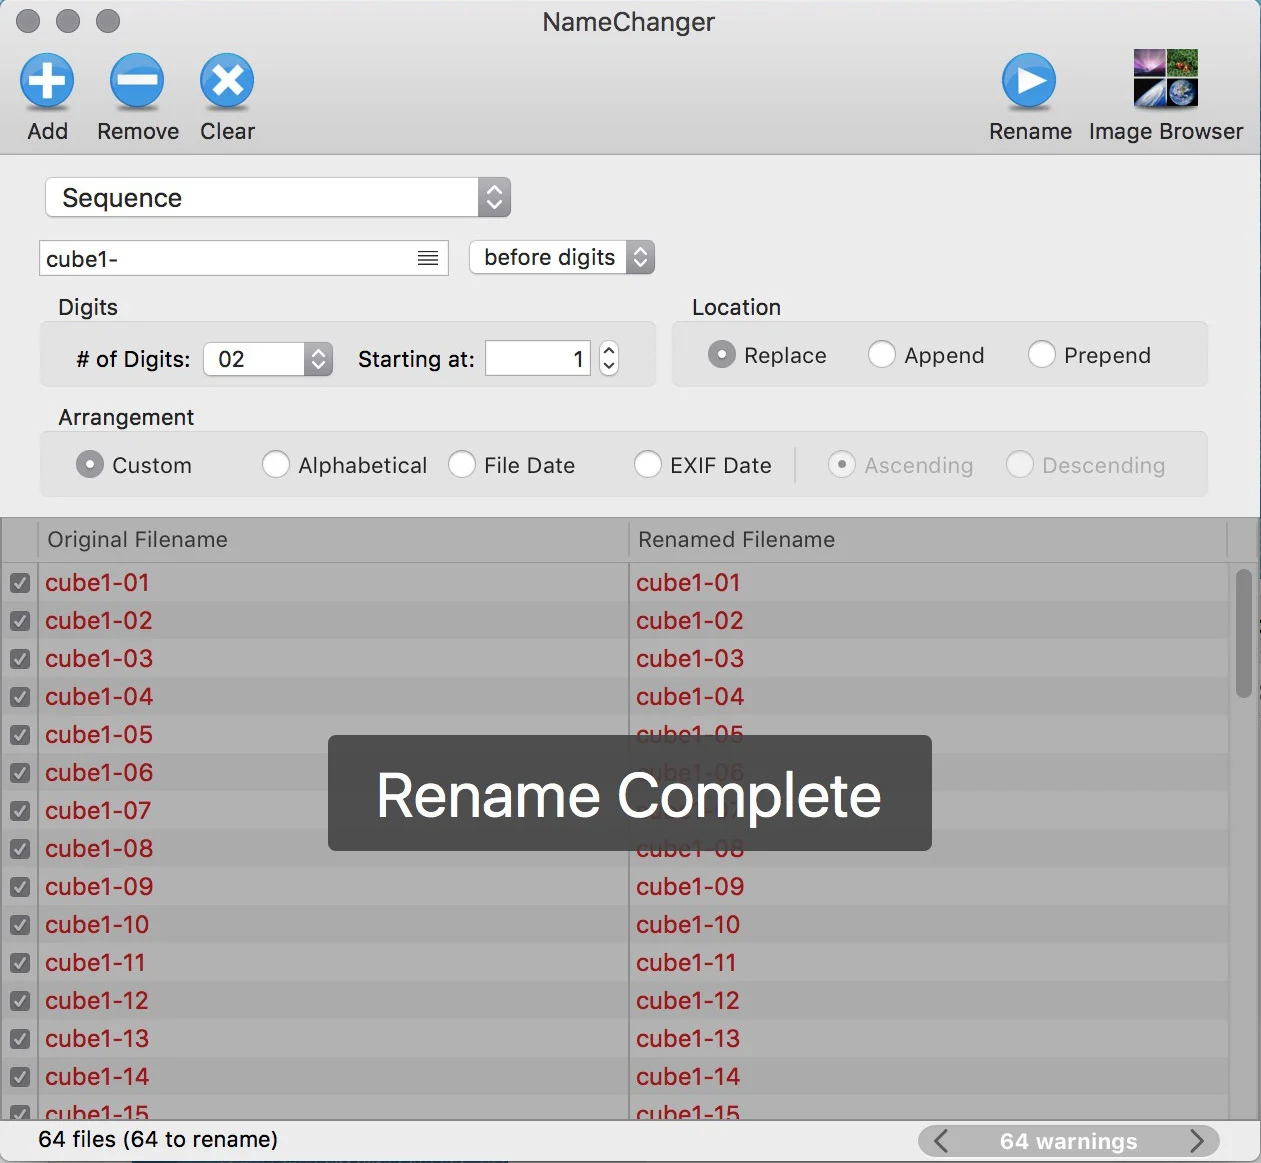Select File Date arrangement
The image size is (1261, 1163).
(x=462, y=465)
